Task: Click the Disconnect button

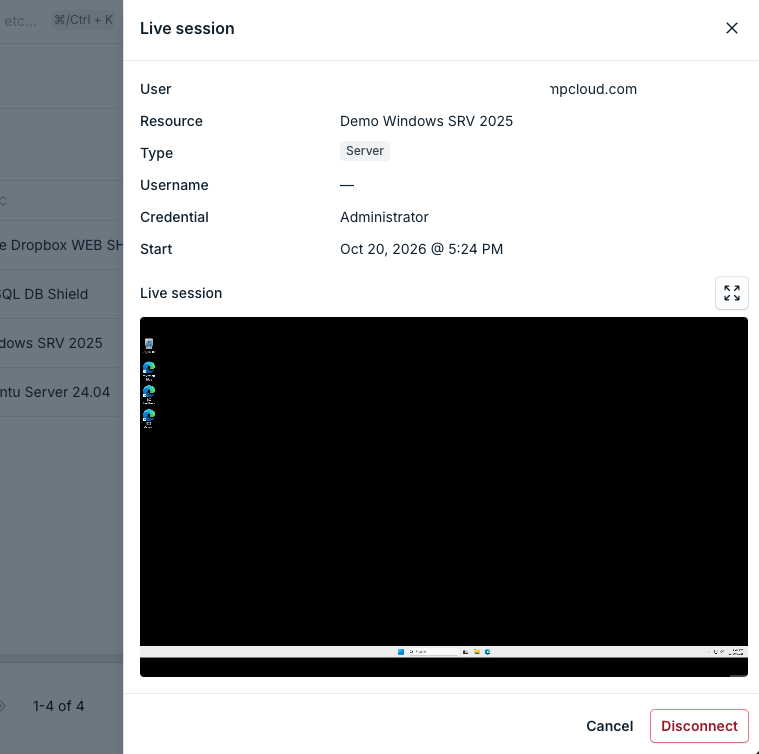Action: click(699, 725)
